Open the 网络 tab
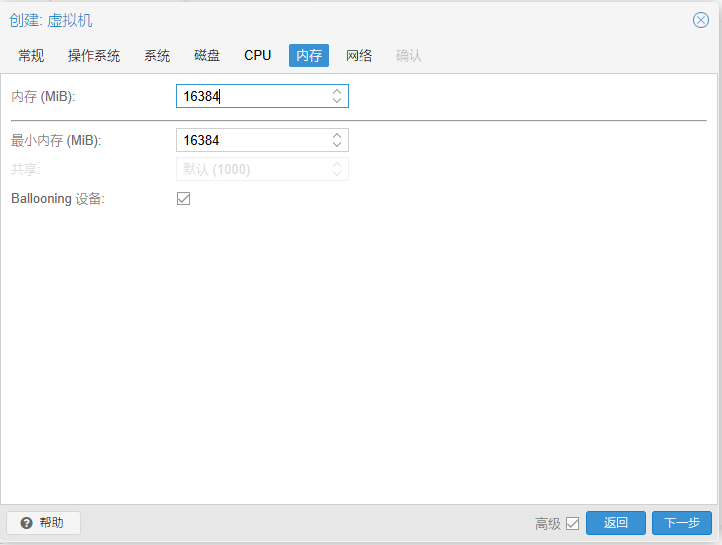Viewport: 722px width, 545px height. pos(359,56)
